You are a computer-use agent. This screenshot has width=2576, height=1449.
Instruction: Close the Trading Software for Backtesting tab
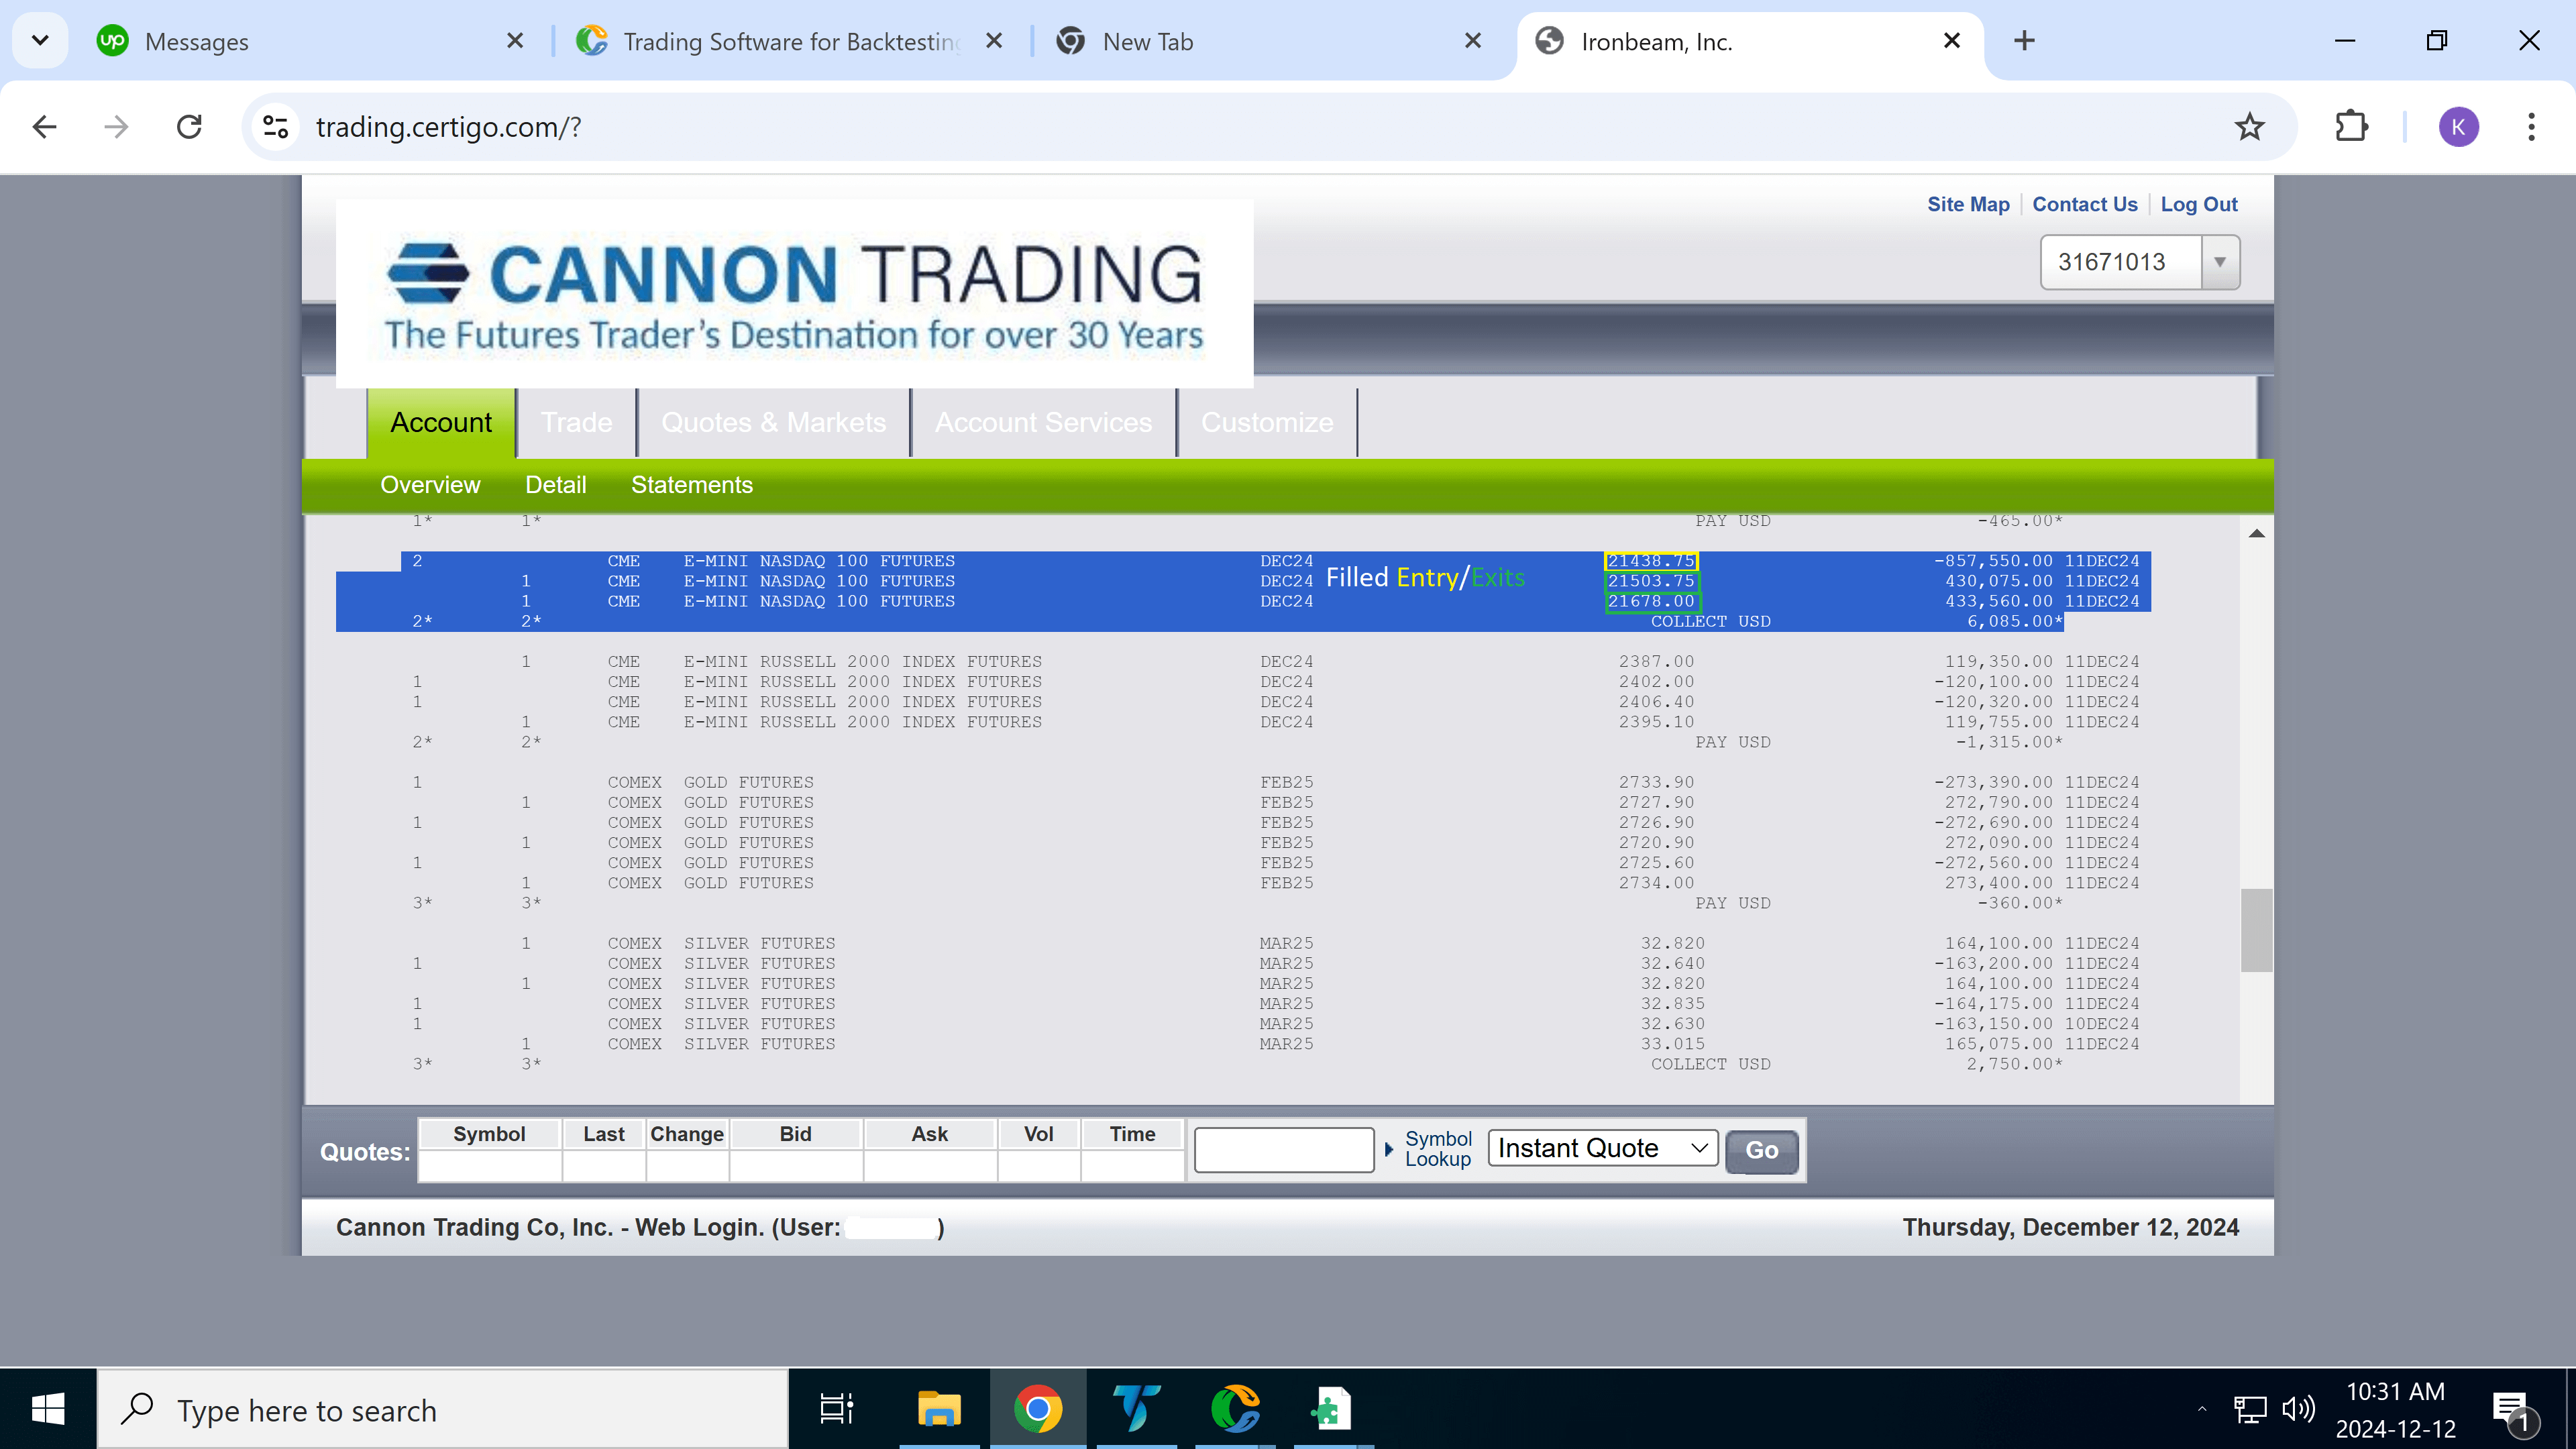pyautogui.click(x=994, y=41)
